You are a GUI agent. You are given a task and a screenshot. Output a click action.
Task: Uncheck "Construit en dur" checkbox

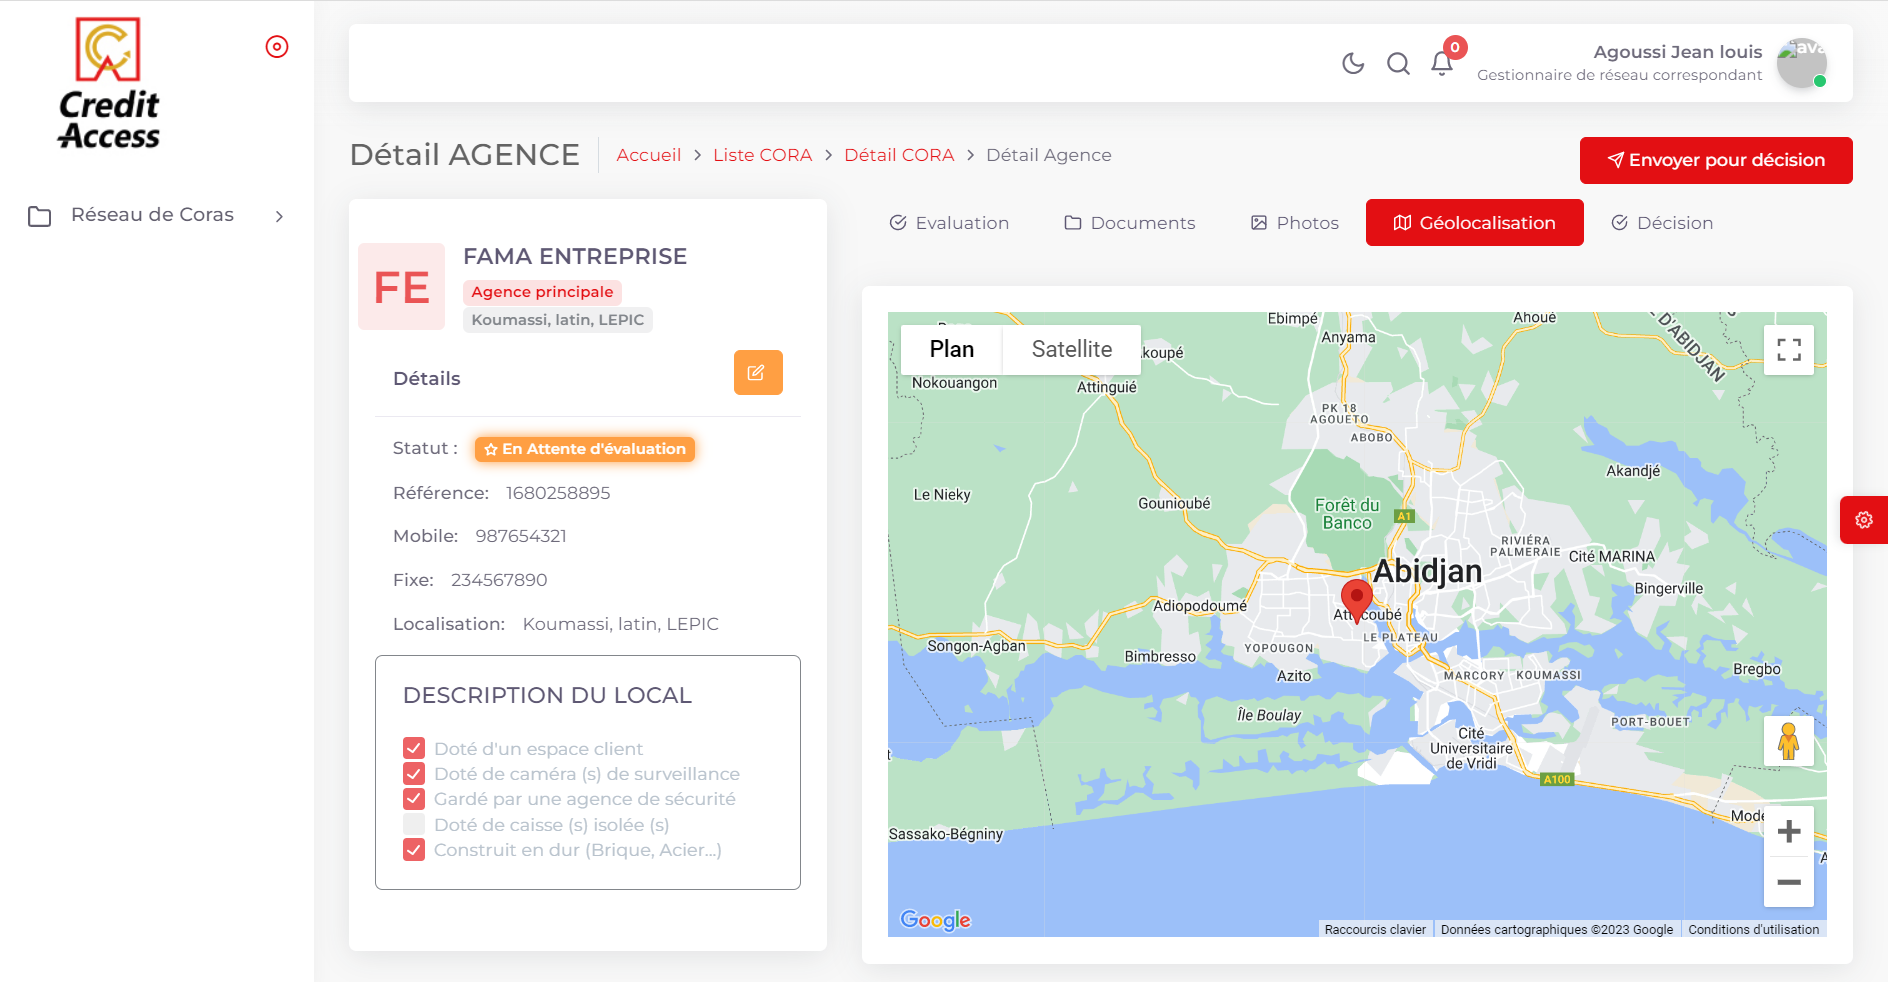(x=414, y=850)
